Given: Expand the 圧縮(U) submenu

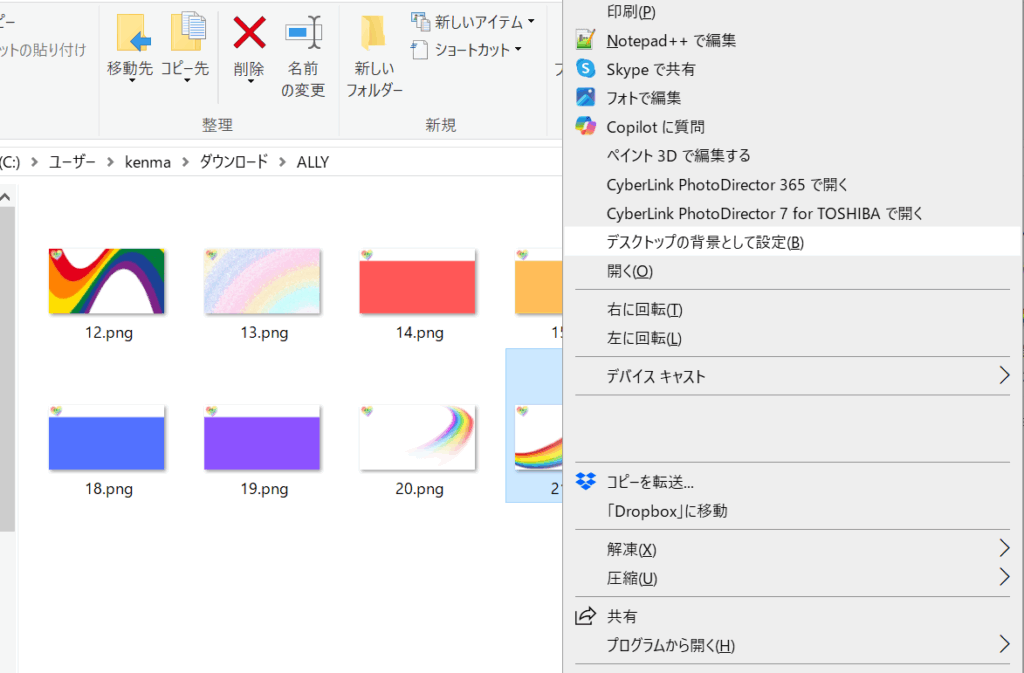Looking at the screenshot, I should click(792, 578).
